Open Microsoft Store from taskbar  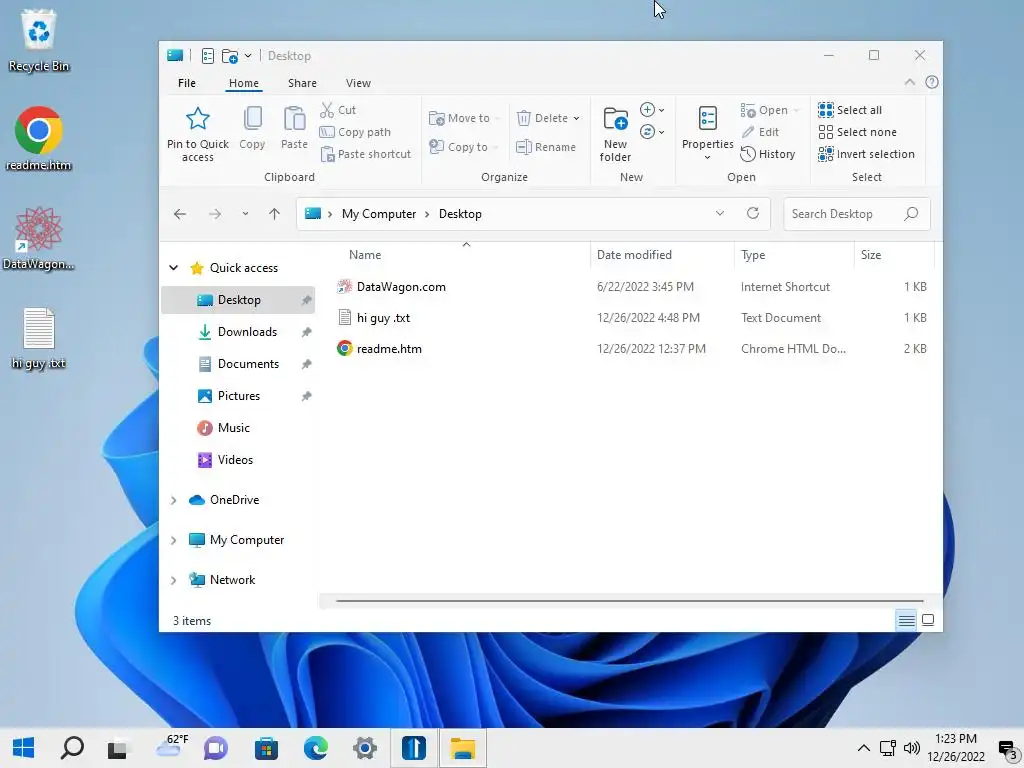[266, 748]
